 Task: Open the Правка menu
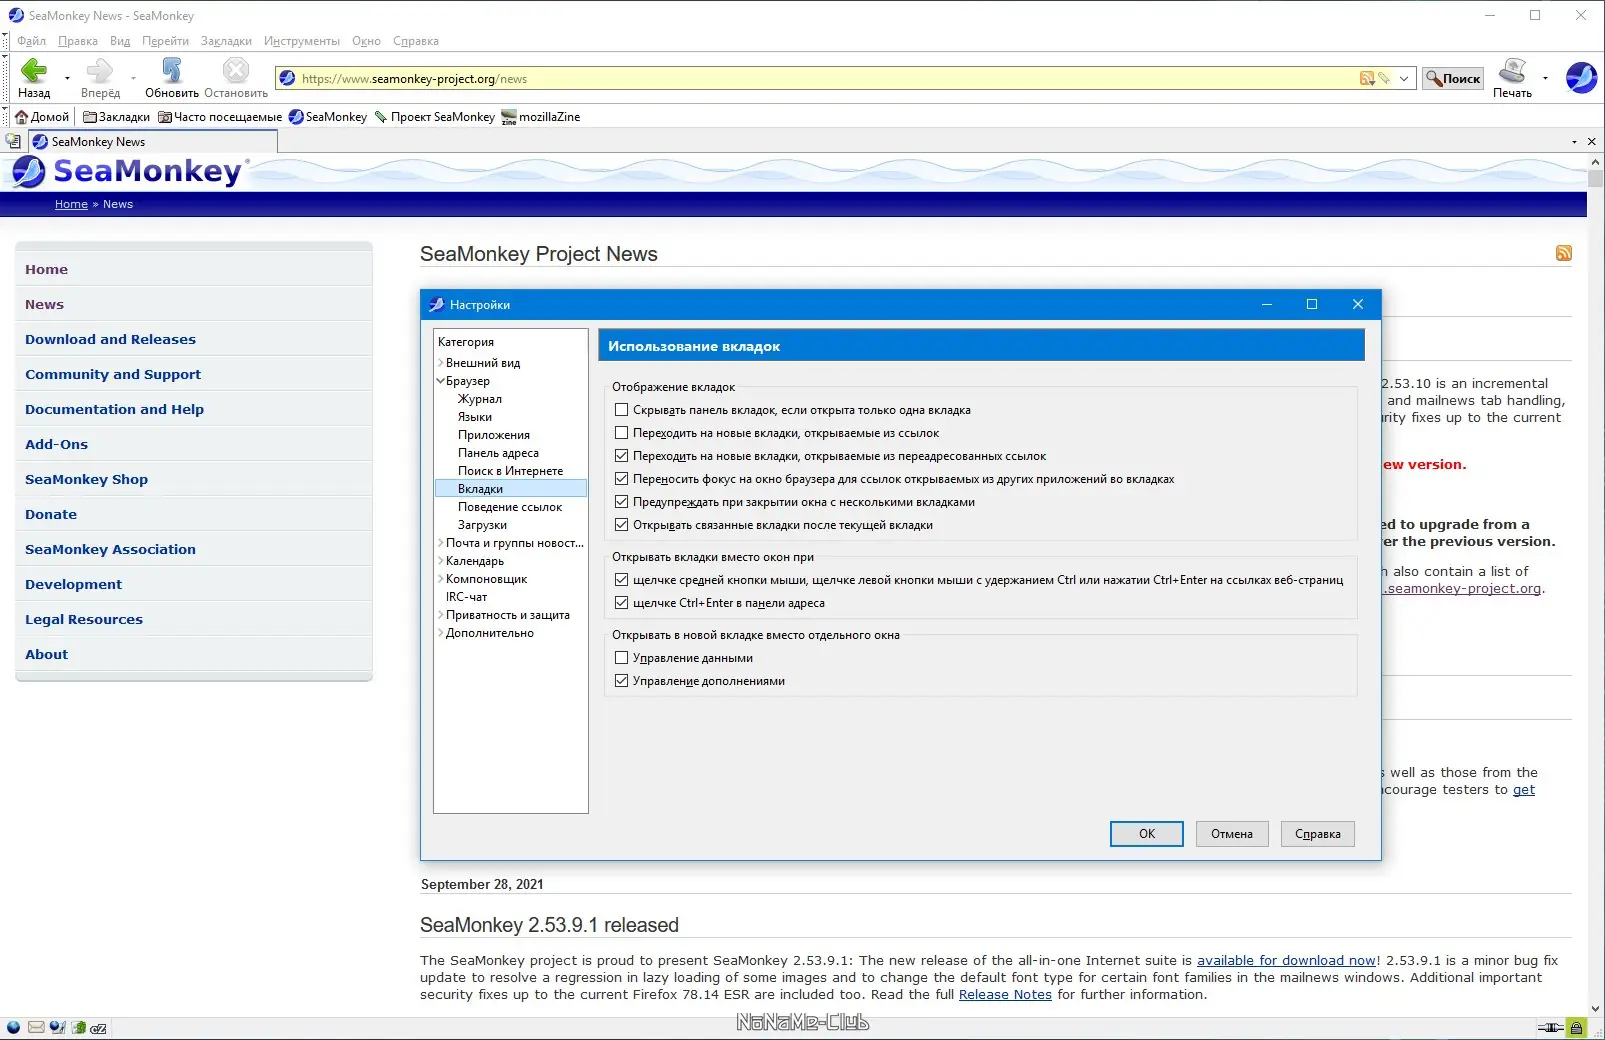78,41
